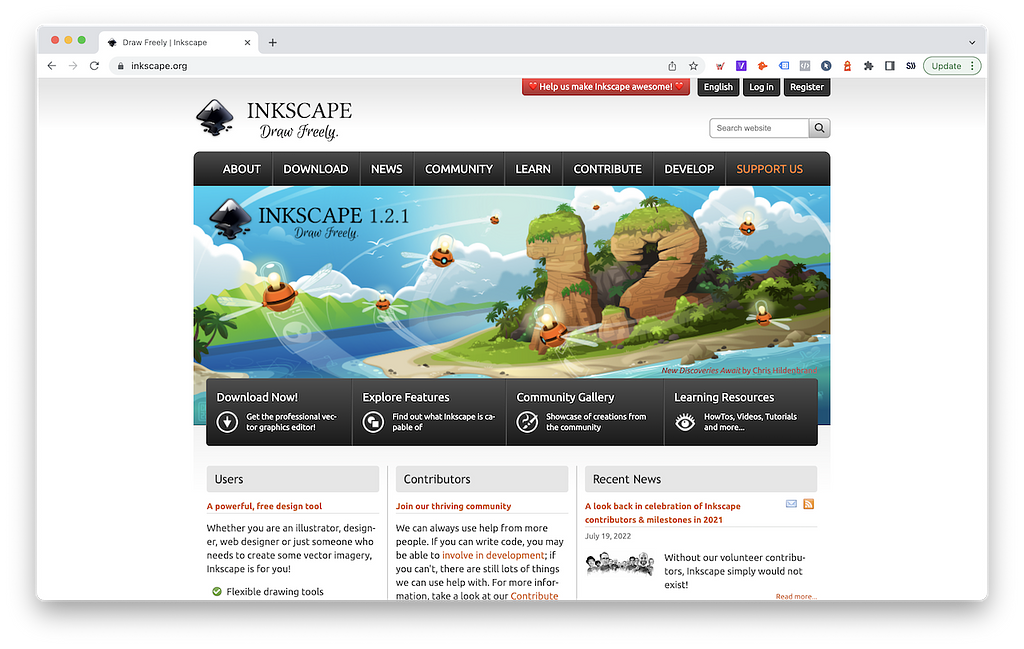Open the Extensions puzzle piece menu
Viewport: 1024px width, 649px height.
pyautogui.click(x=868, y=66)
